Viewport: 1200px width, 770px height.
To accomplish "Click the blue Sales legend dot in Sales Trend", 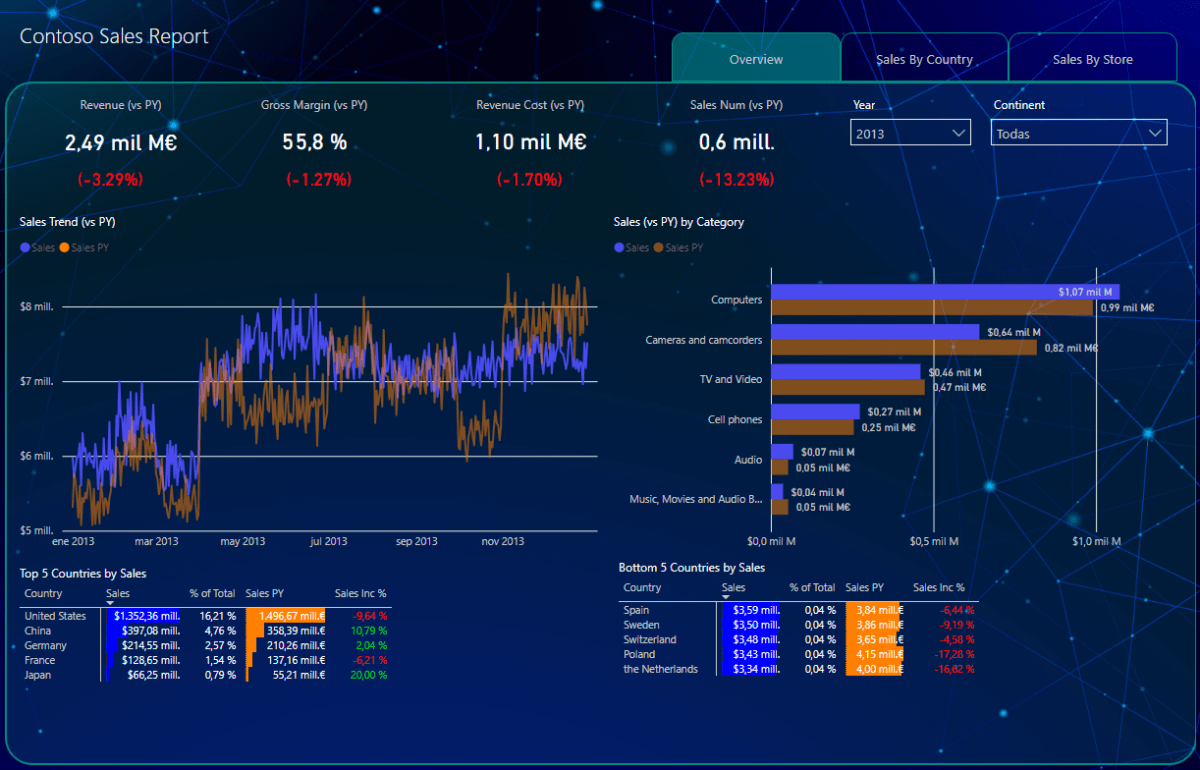I will (25, 248).
